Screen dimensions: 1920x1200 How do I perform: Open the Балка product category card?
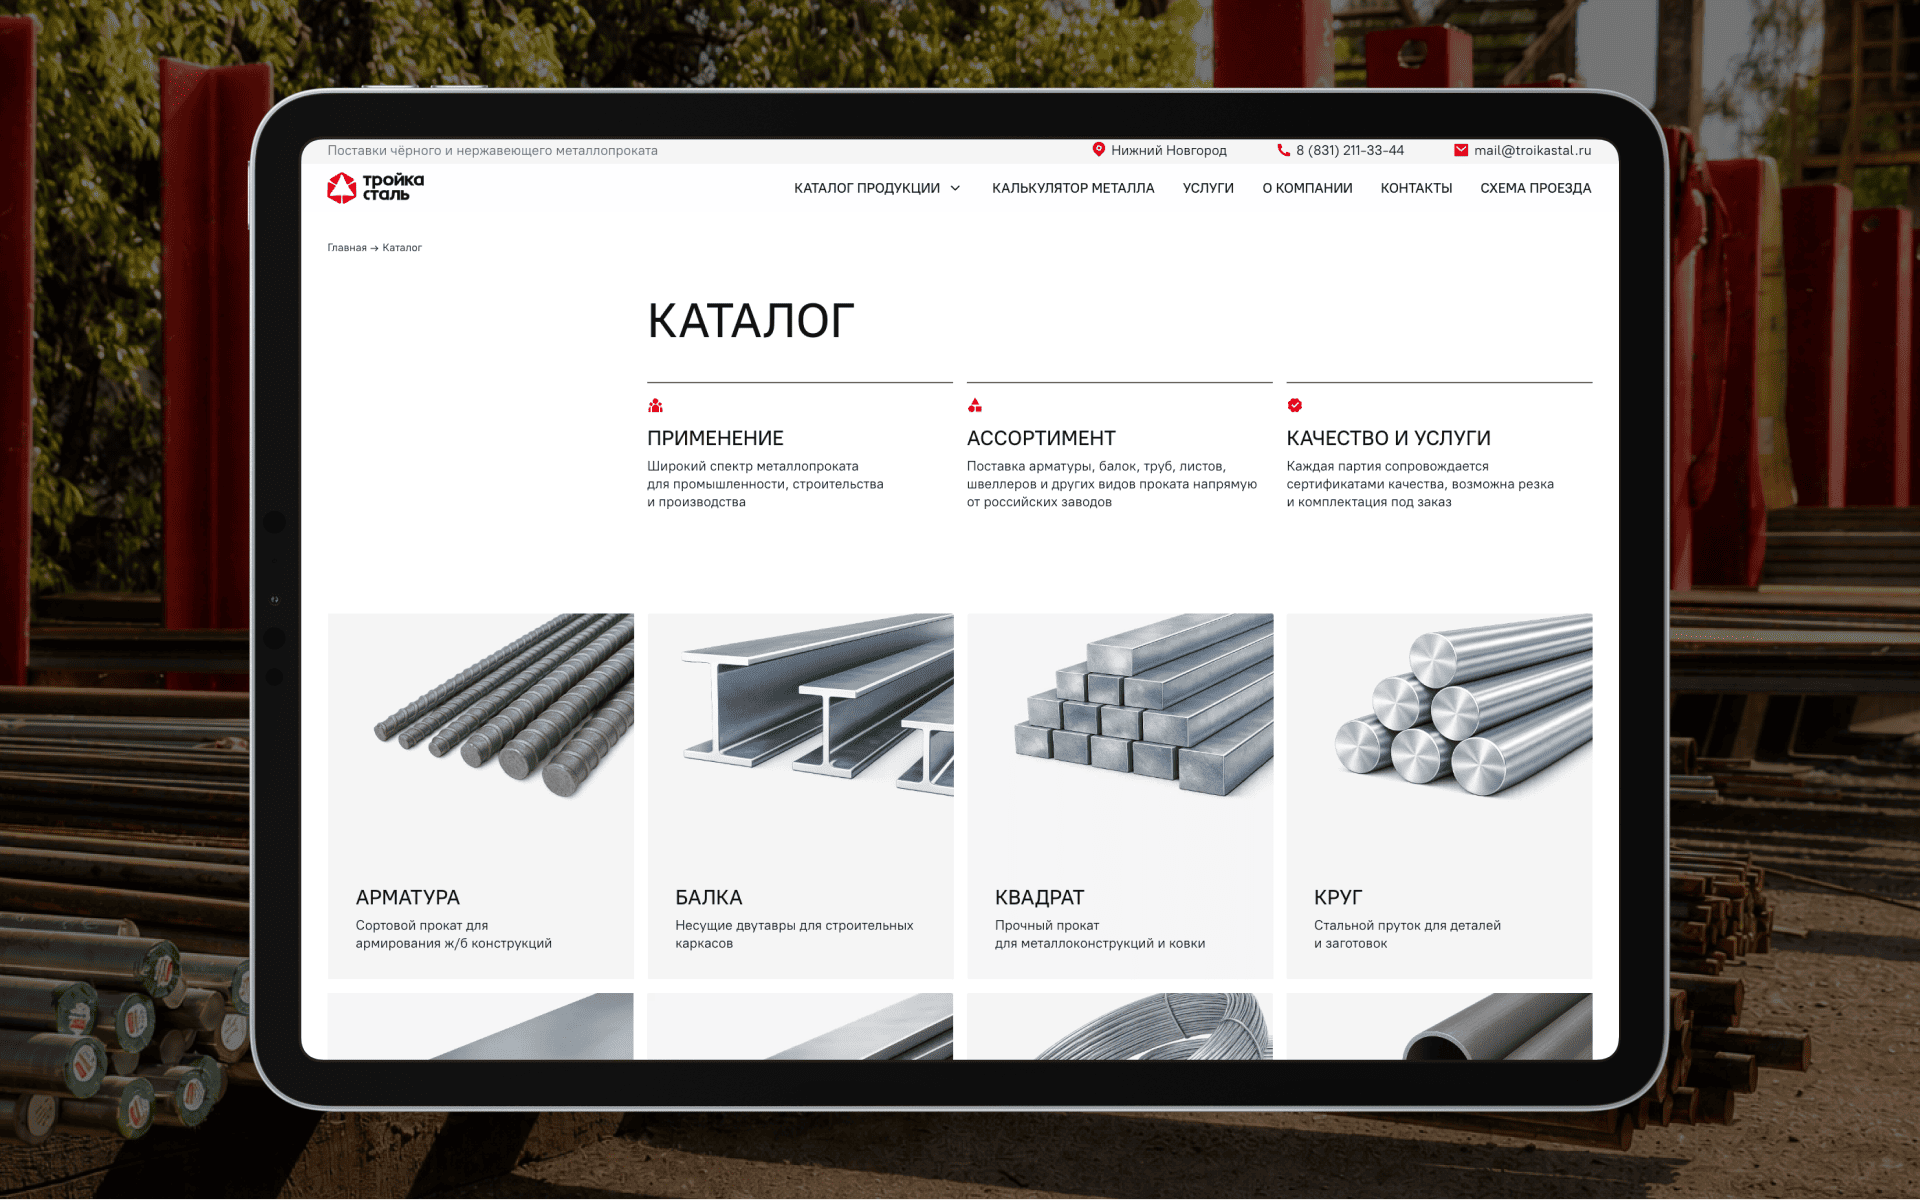[x=800, y=796]
